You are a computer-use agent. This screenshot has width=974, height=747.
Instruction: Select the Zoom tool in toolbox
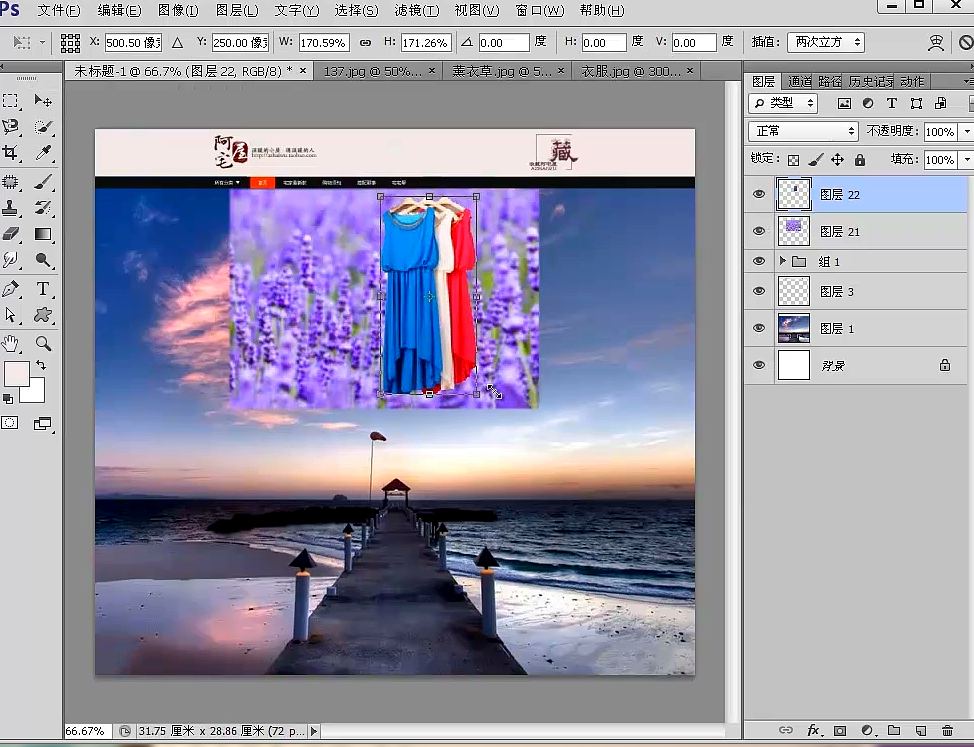click(43, 343)
